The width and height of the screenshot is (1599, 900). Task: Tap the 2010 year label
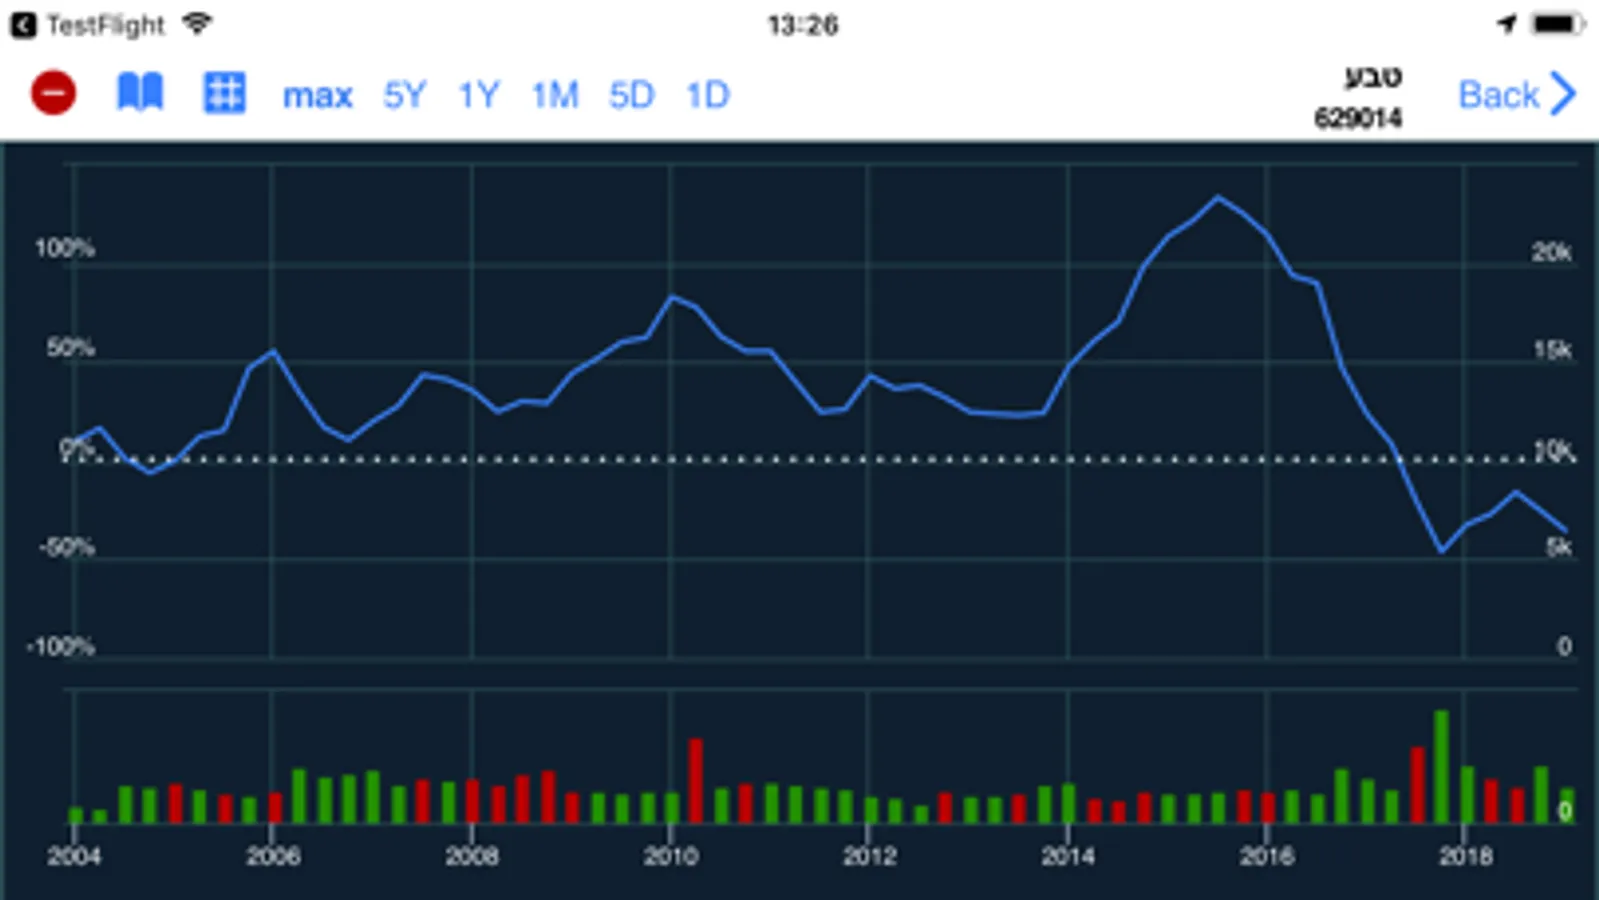click(x=671, y=856)
